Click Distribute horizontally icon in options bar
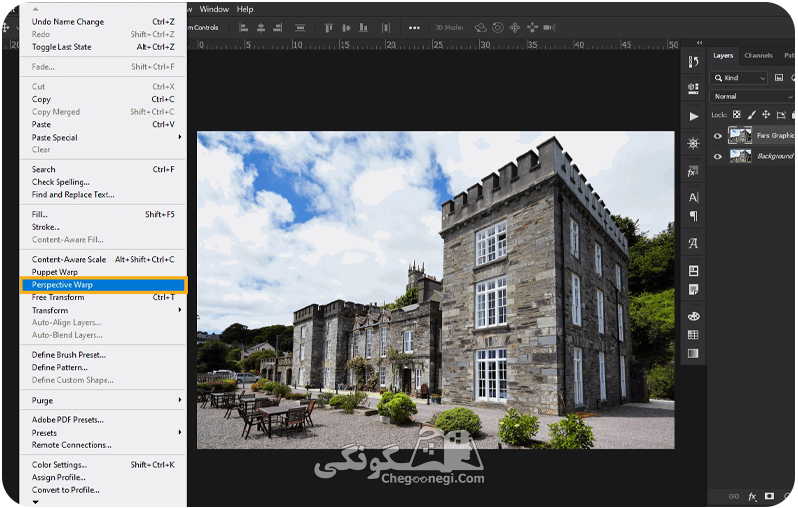 tap(386, 27)
